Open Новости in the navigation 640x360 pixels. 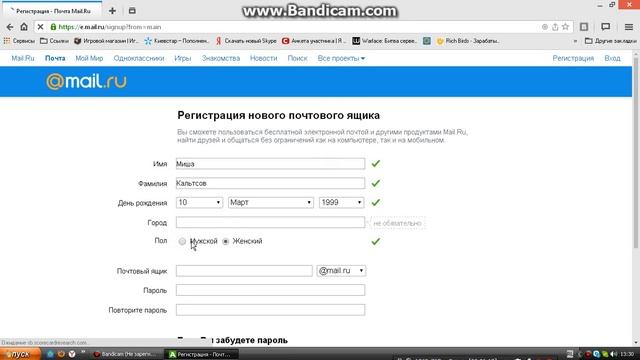(x=264, y=58)
